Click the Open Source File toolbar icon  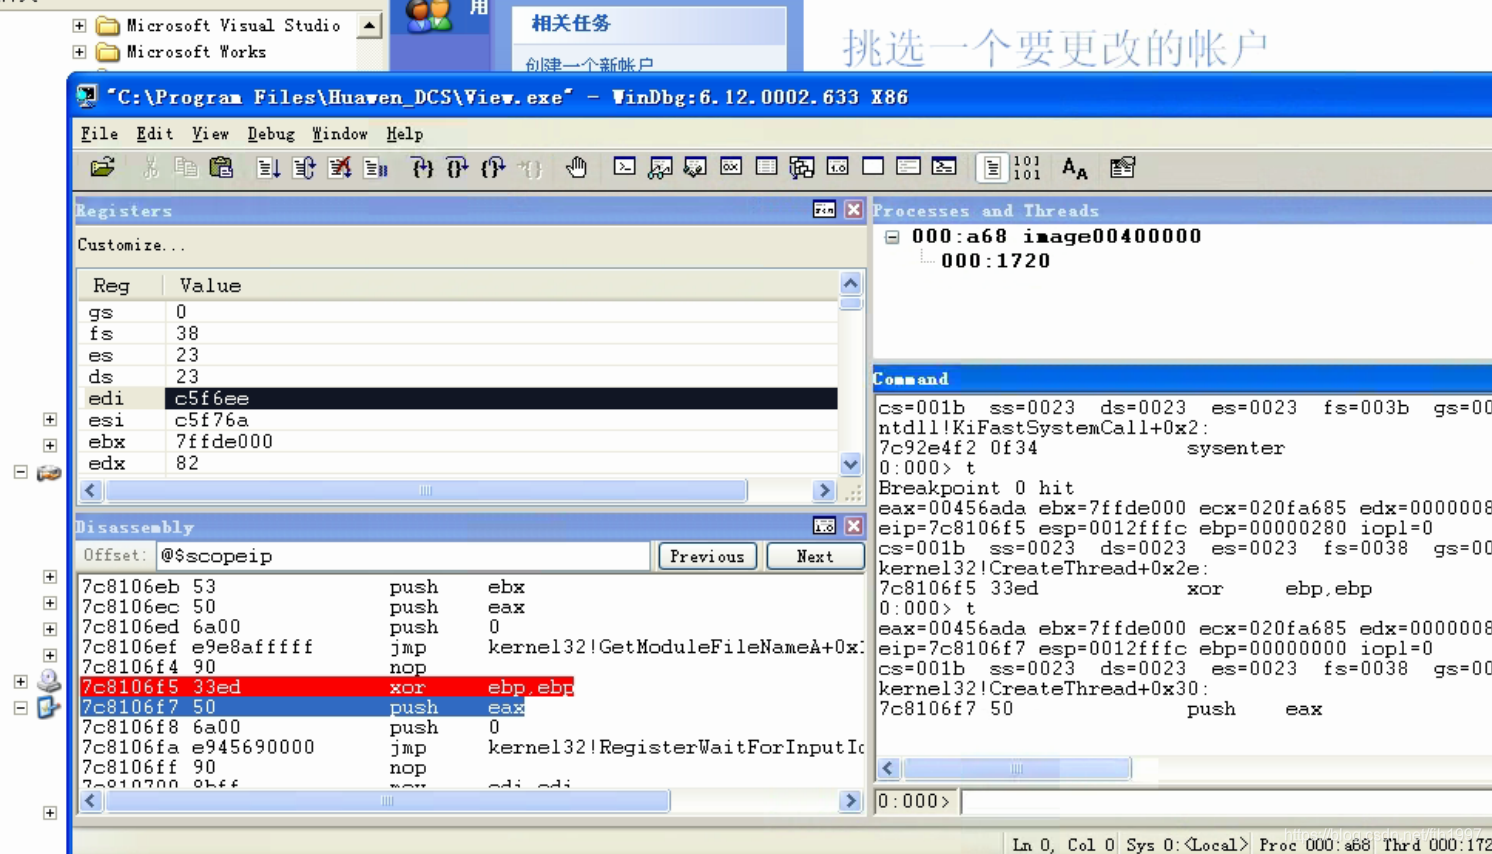(102, 168)
